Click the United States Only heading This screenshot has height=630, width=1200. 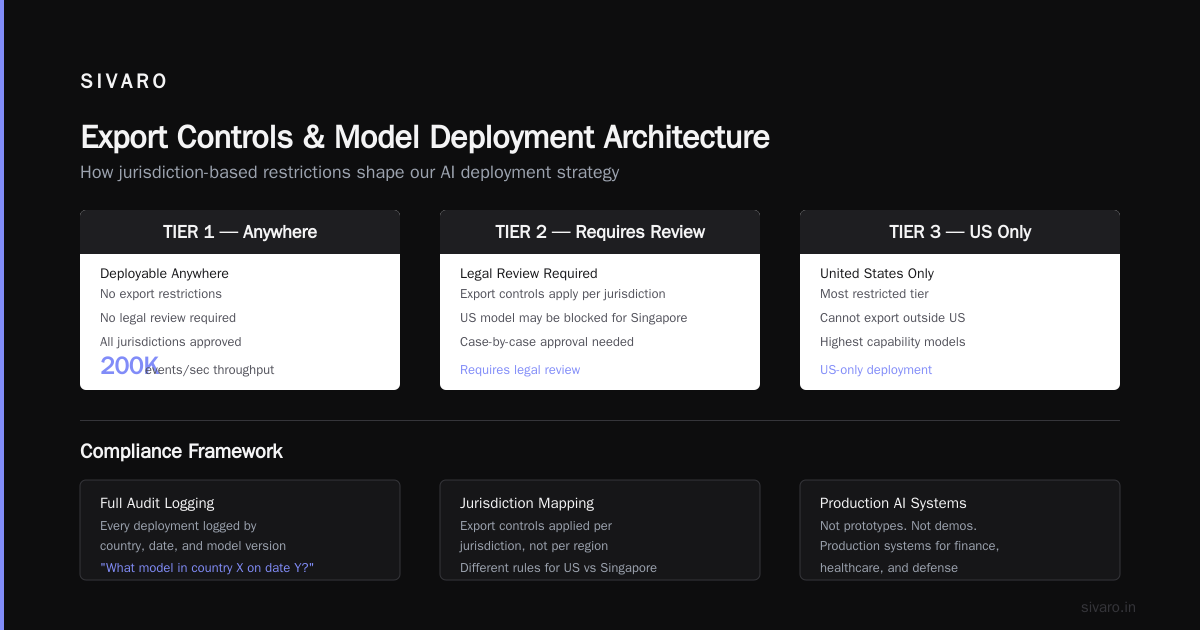point(877,273)
